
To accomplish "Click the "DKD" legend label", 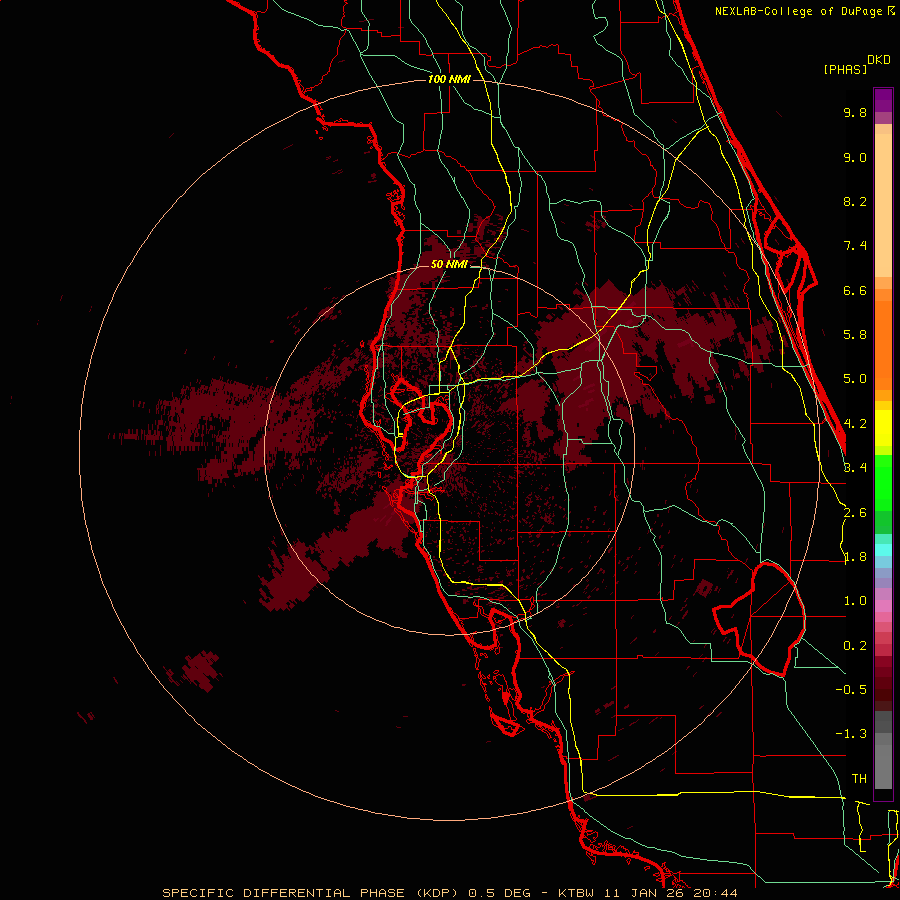I will [879, 60].
